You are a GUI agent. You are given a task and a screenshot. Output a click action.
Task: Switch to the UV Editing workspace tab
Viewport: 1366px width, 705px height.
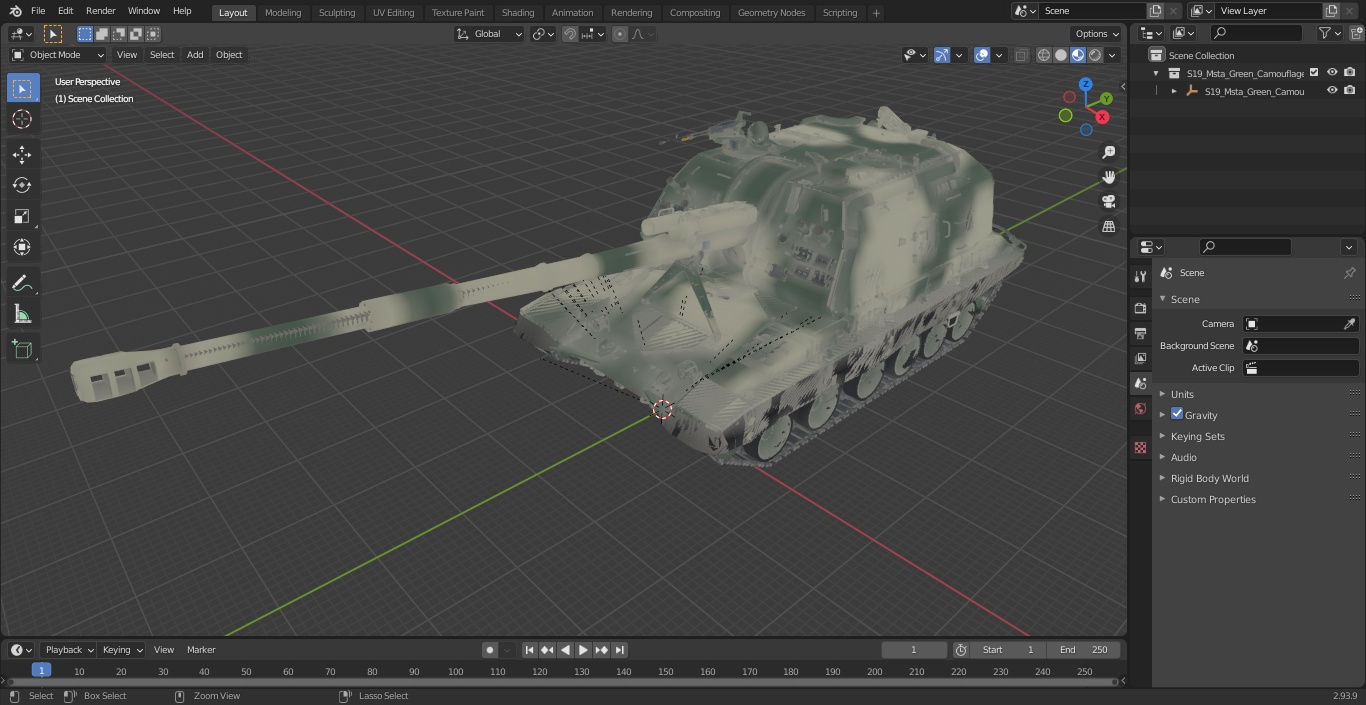tap(393, 13)
